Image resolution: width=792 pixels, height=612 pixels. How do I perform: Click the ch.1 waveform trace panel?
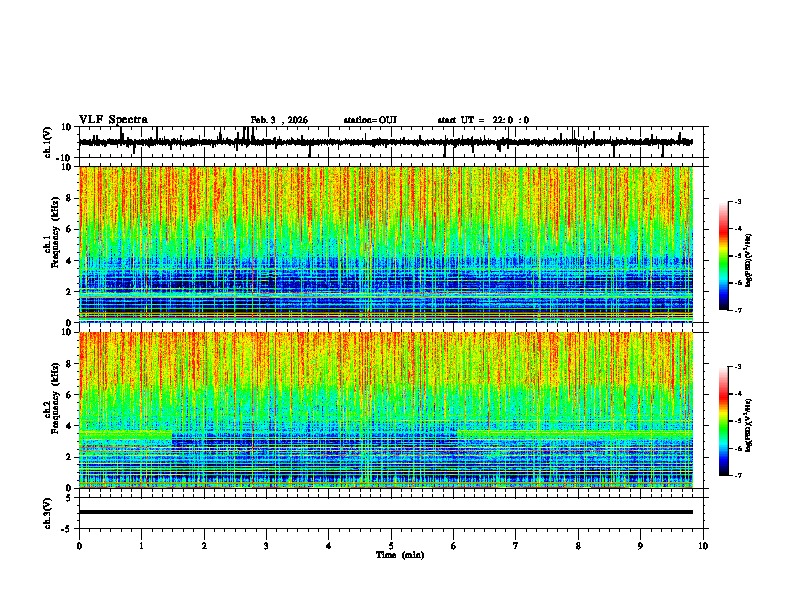pyautogui.click(x=393, y=142)
